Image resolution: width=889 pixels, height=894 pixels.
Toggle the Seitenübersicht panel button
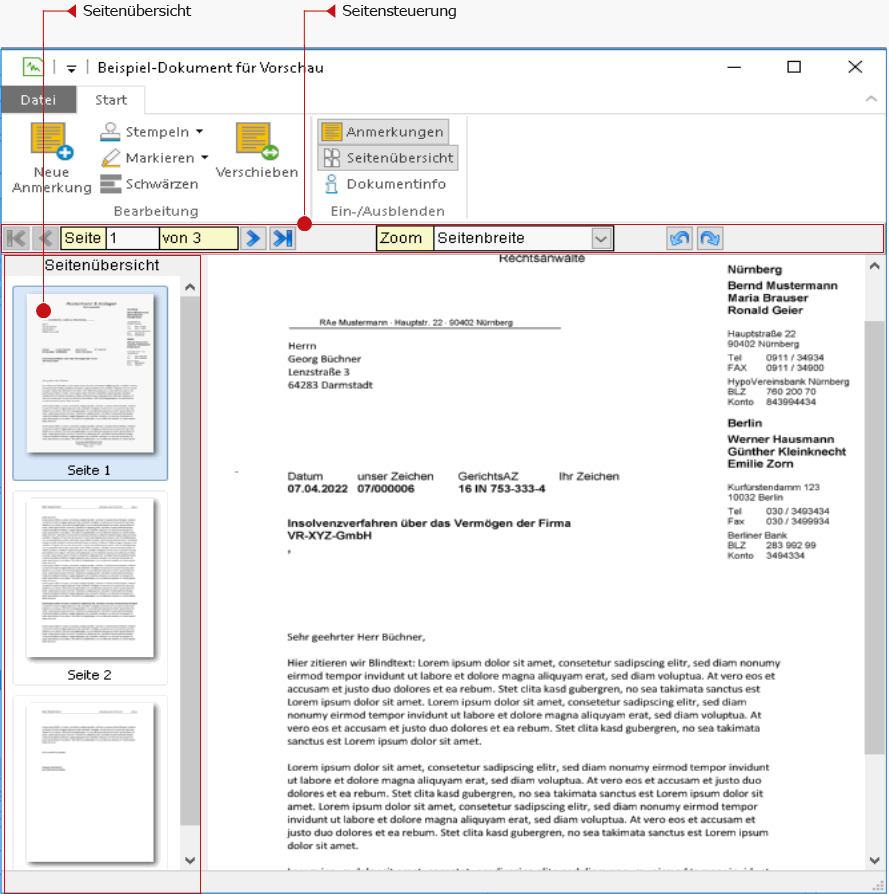pyautogui.click(x=388, y=158)
